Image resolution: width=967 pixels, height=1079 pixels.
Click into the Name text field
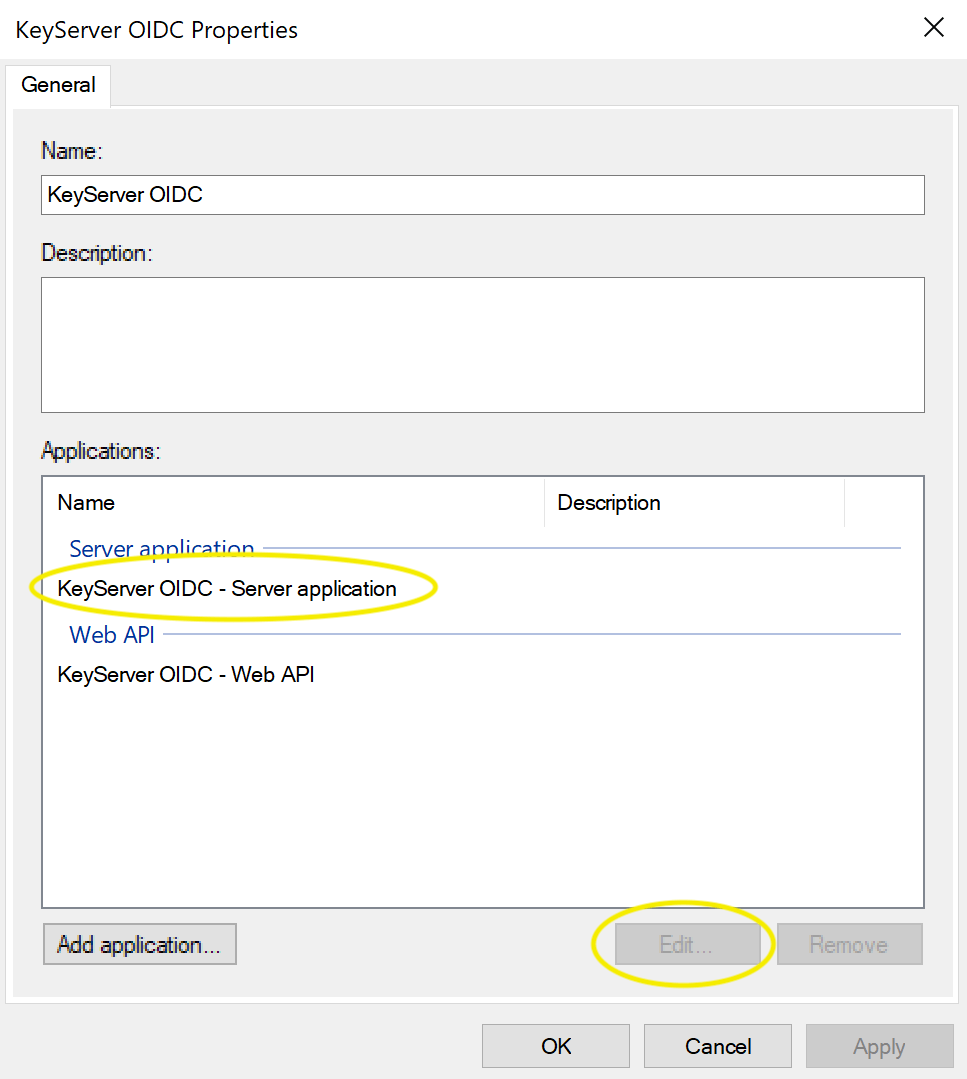point(482,195)
